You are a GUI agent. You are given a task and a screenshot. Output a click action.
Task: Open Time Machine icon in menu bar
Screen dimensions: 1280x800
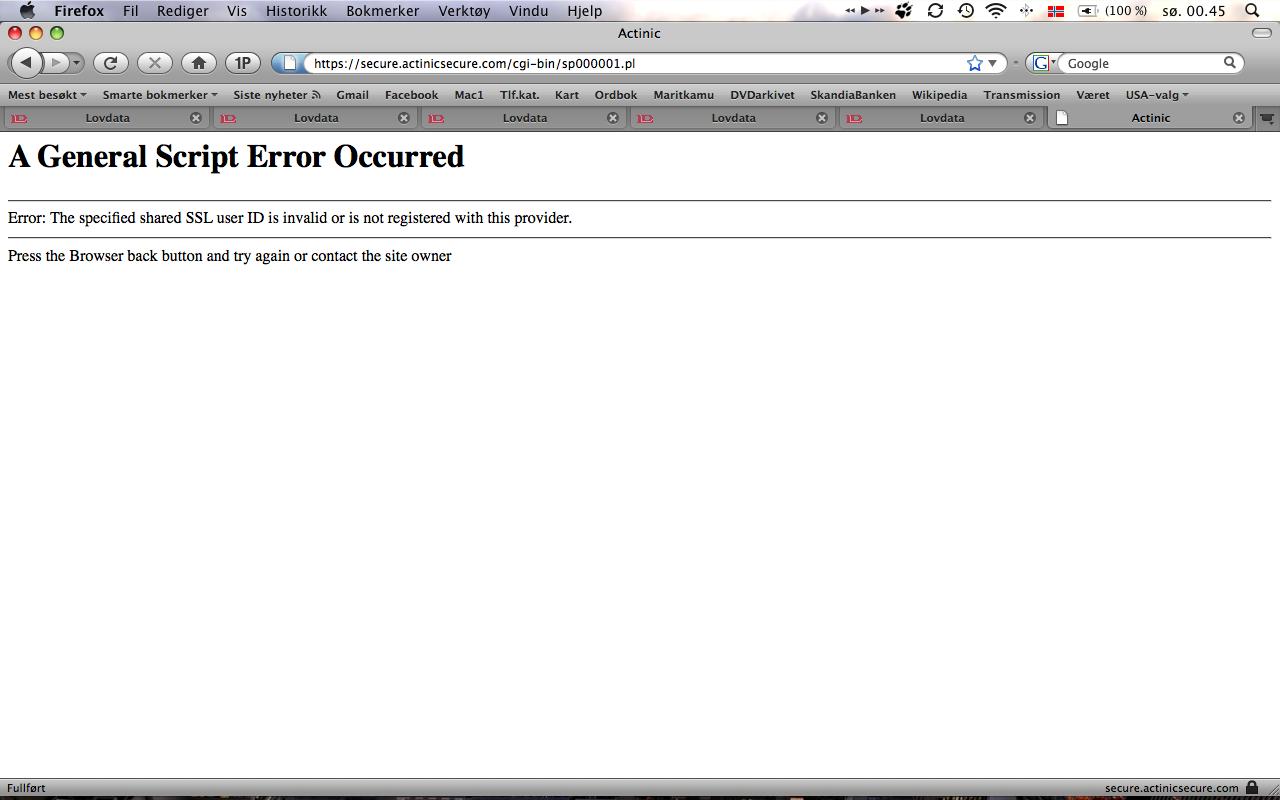coord(965,11)
